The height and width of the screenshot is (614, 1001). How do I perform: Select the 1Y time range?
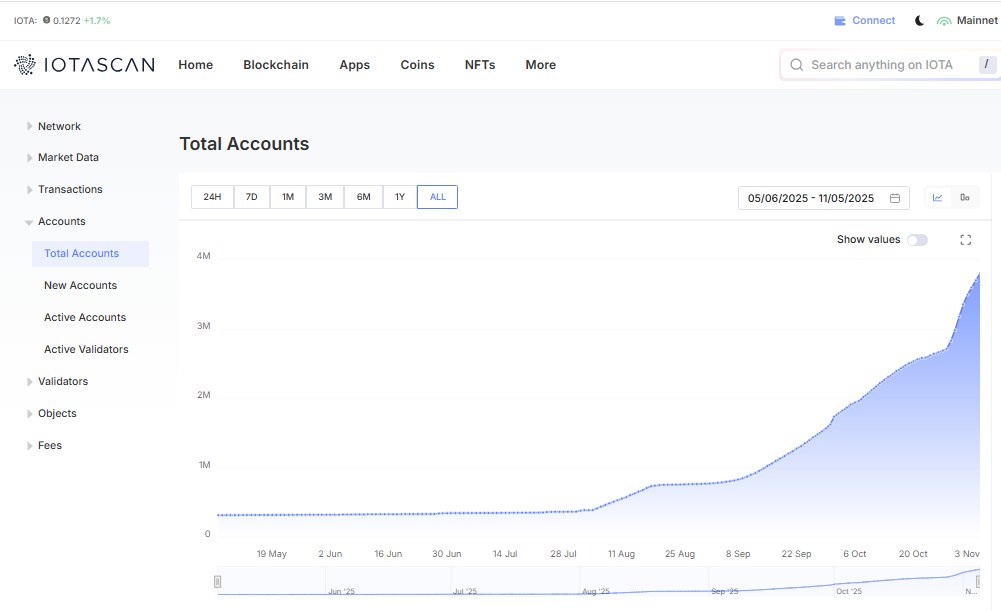(400, 197)
